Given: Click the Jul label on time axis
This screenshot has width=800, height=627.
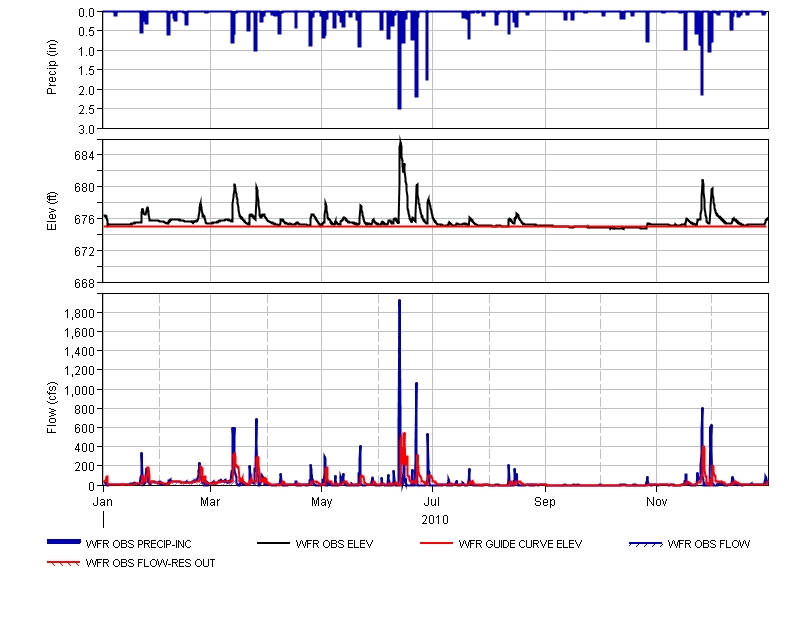Looking at the screenshot, I should pyautogui.click(x=432, y=502).
